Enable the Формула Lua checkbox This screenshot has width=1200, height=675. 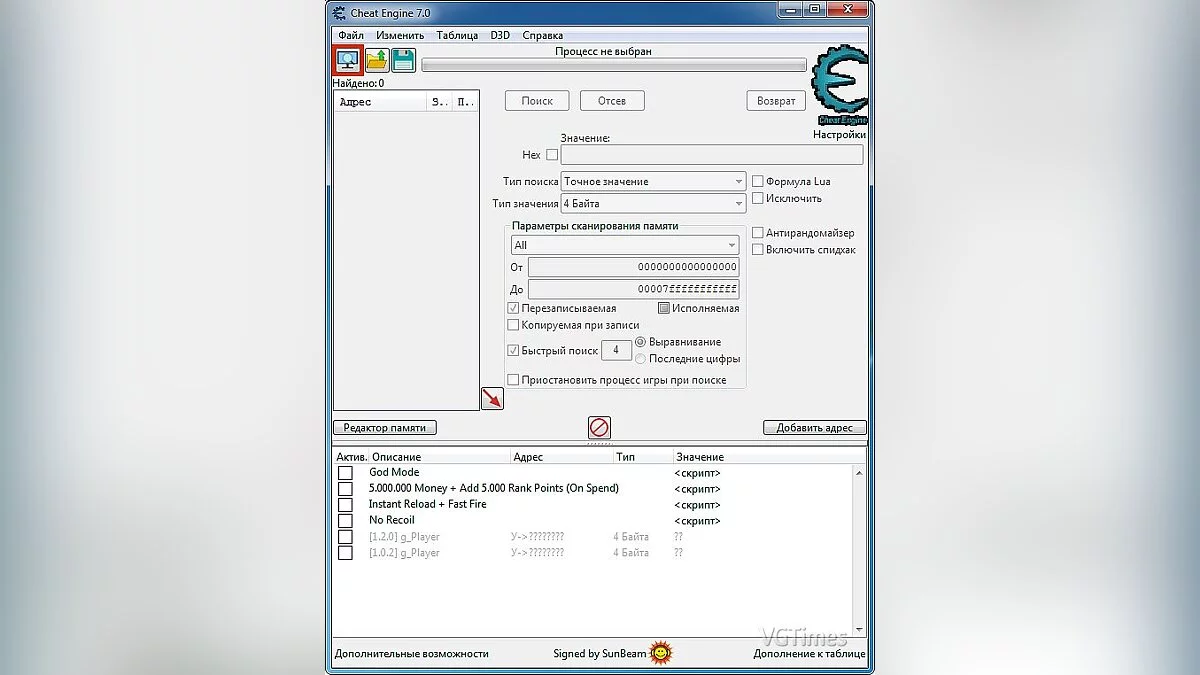click(x=757, y=181)
